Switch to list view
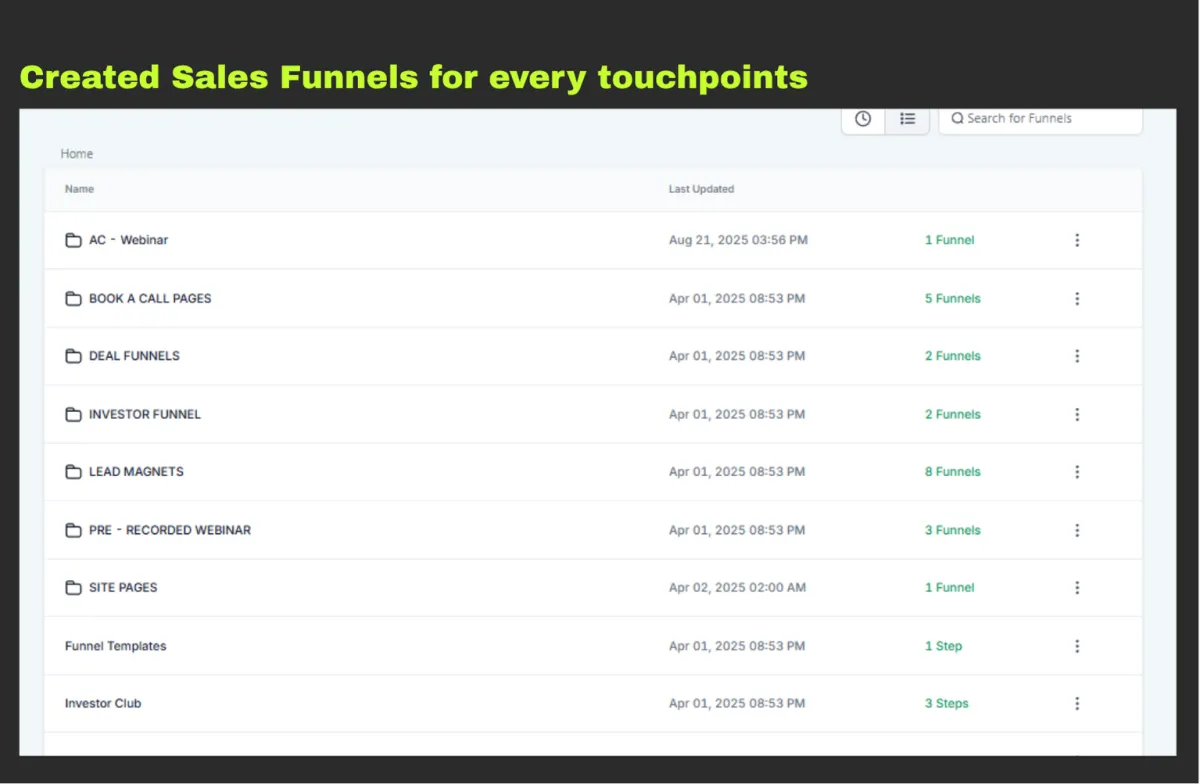 [x=907, y=119]
